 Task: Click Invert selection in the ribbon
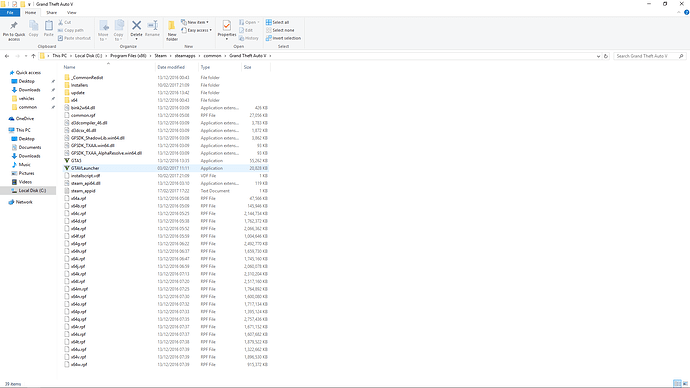tap(283, 38)
